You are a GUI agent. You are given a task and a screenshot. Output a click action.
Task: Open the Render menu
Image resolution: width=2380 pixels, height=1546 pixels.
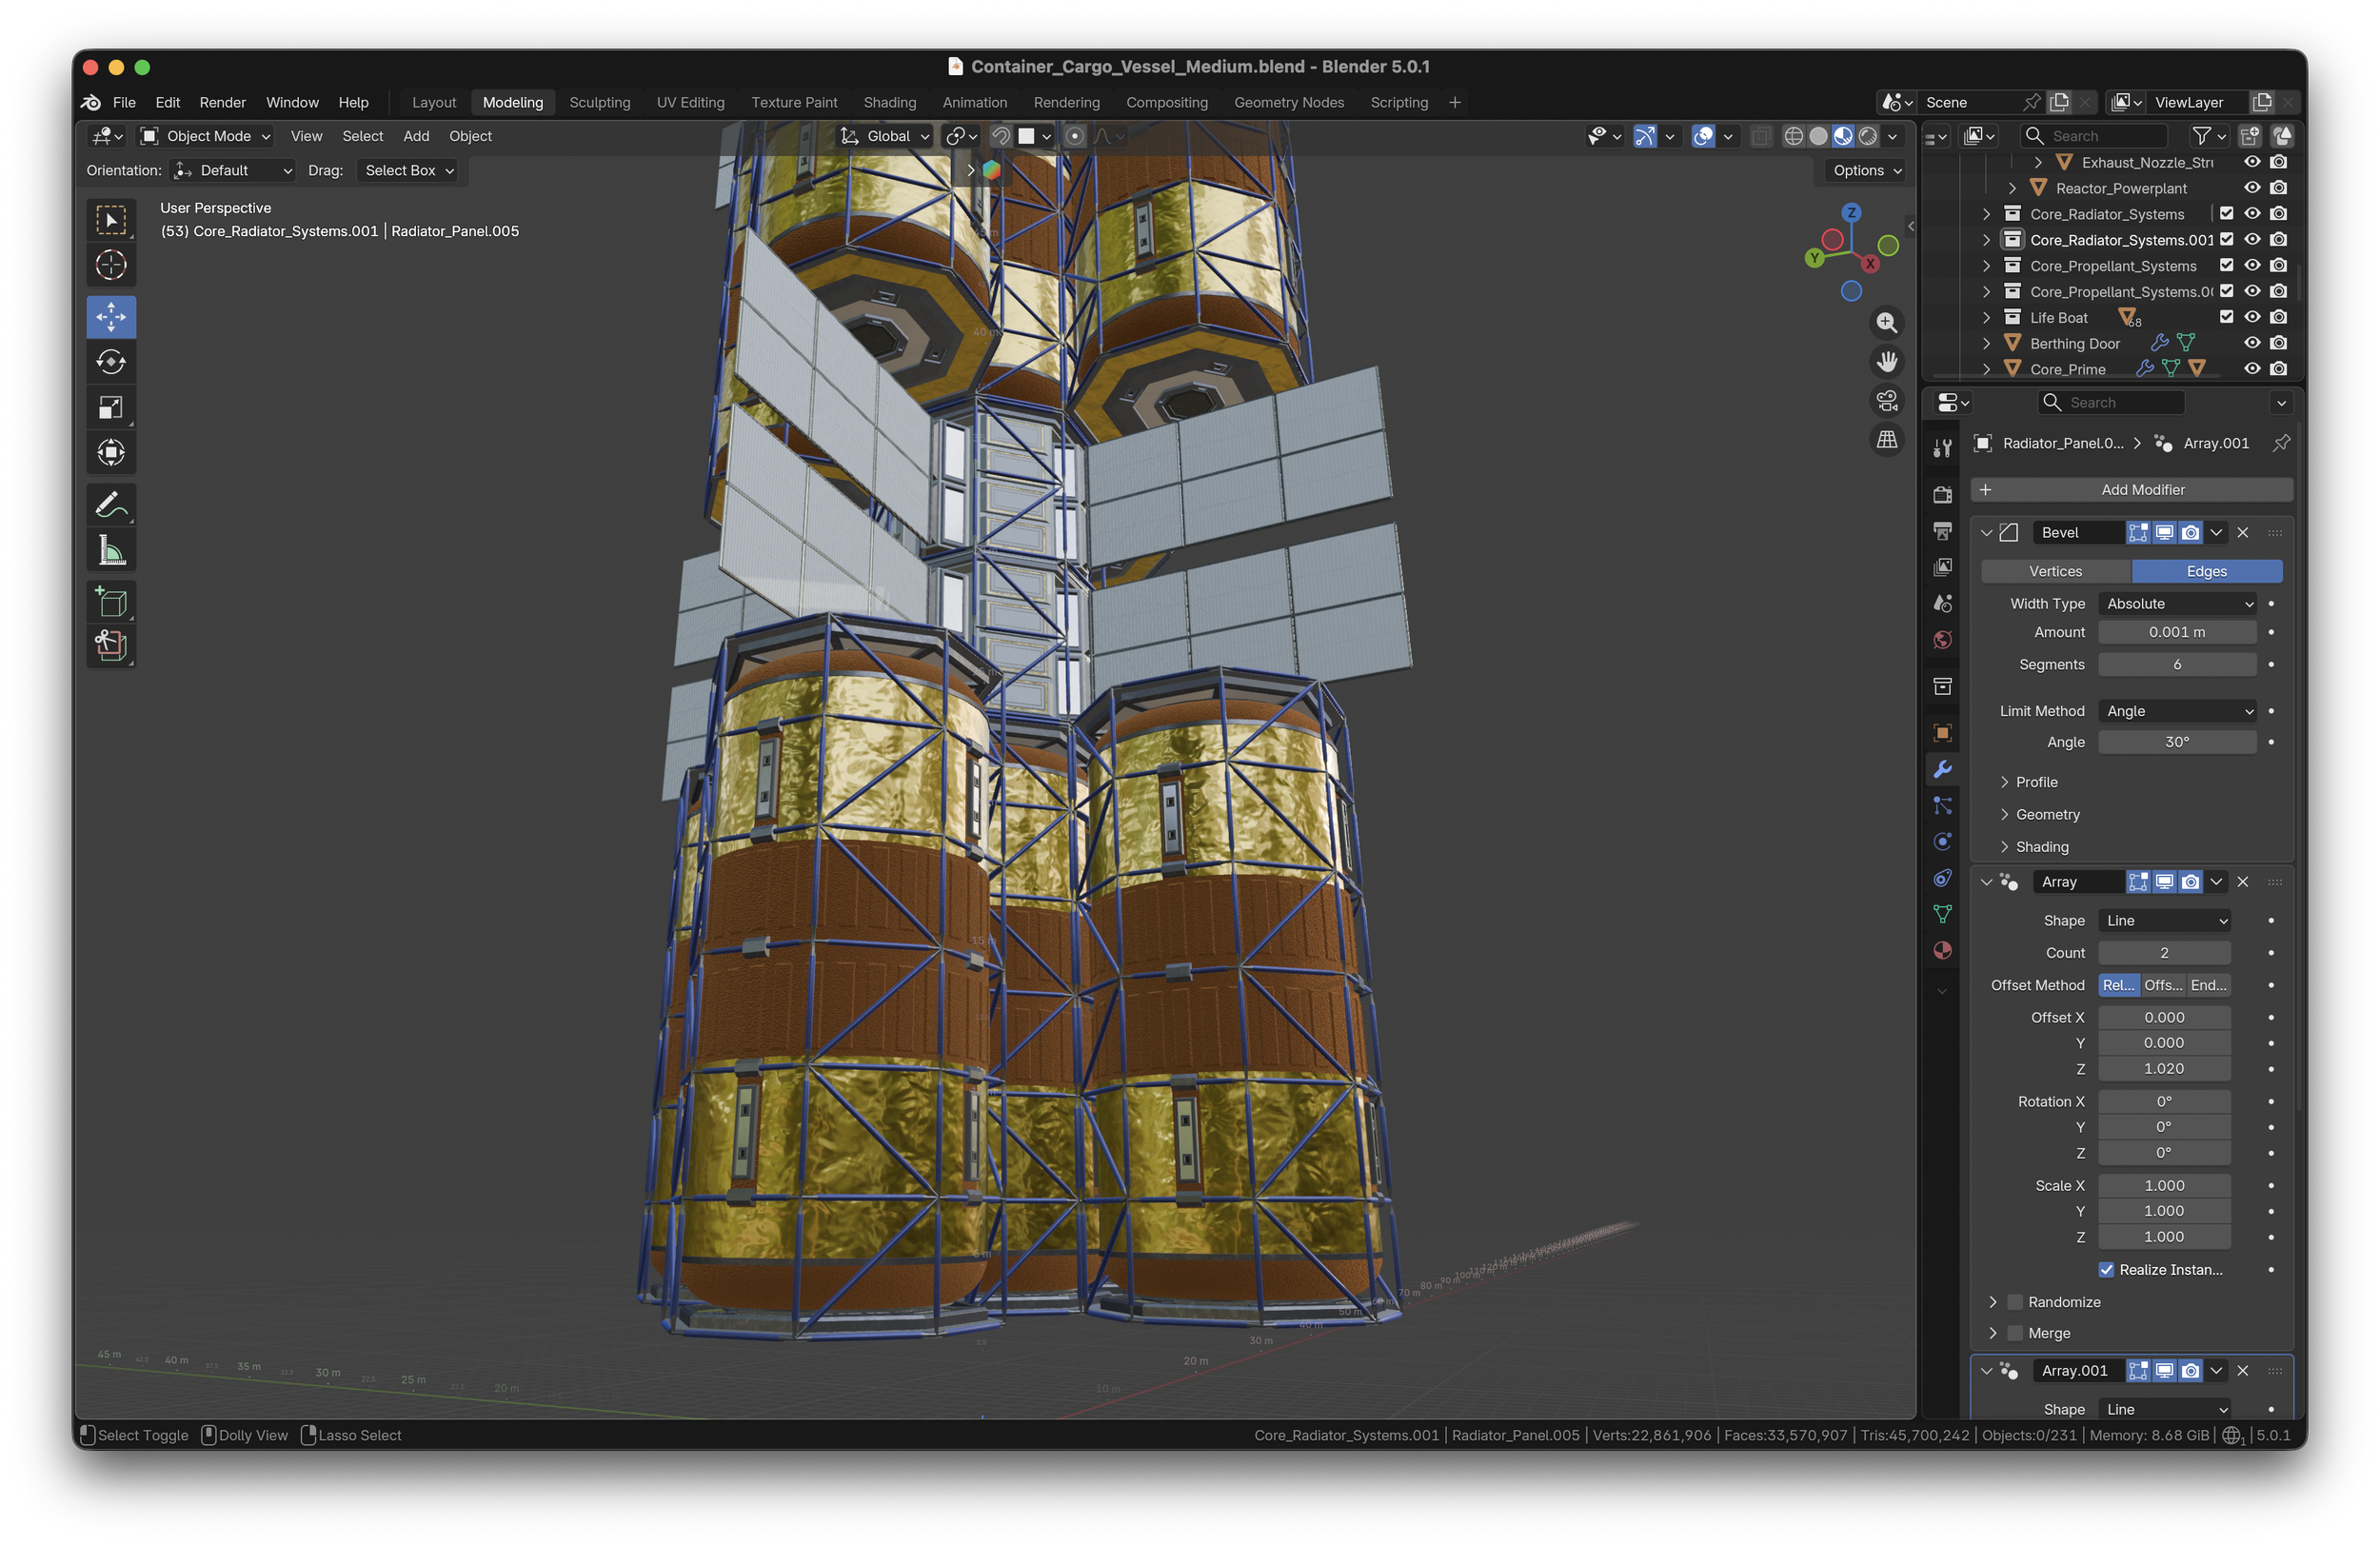click(222, 102)
